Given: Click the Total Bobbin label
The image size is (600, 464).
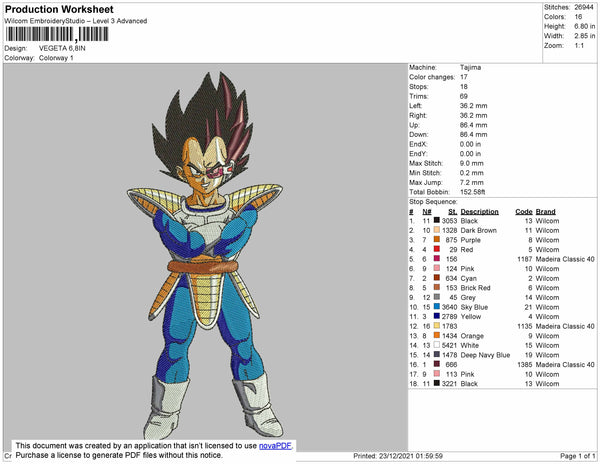Looking at the screenshot, I should 429,192.
